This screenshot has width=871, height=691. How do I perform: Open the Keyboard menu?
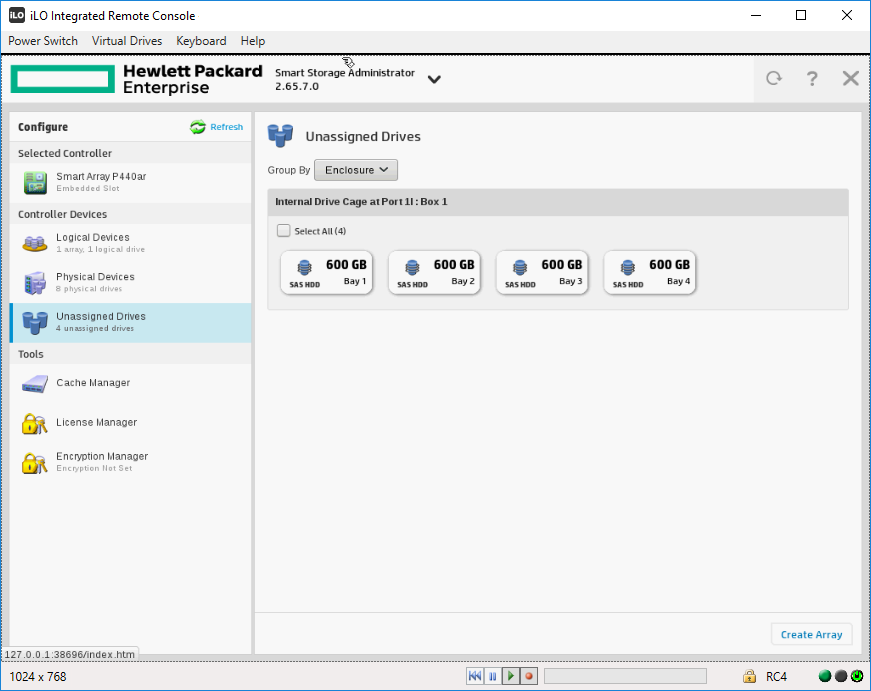tap(201, 41)
